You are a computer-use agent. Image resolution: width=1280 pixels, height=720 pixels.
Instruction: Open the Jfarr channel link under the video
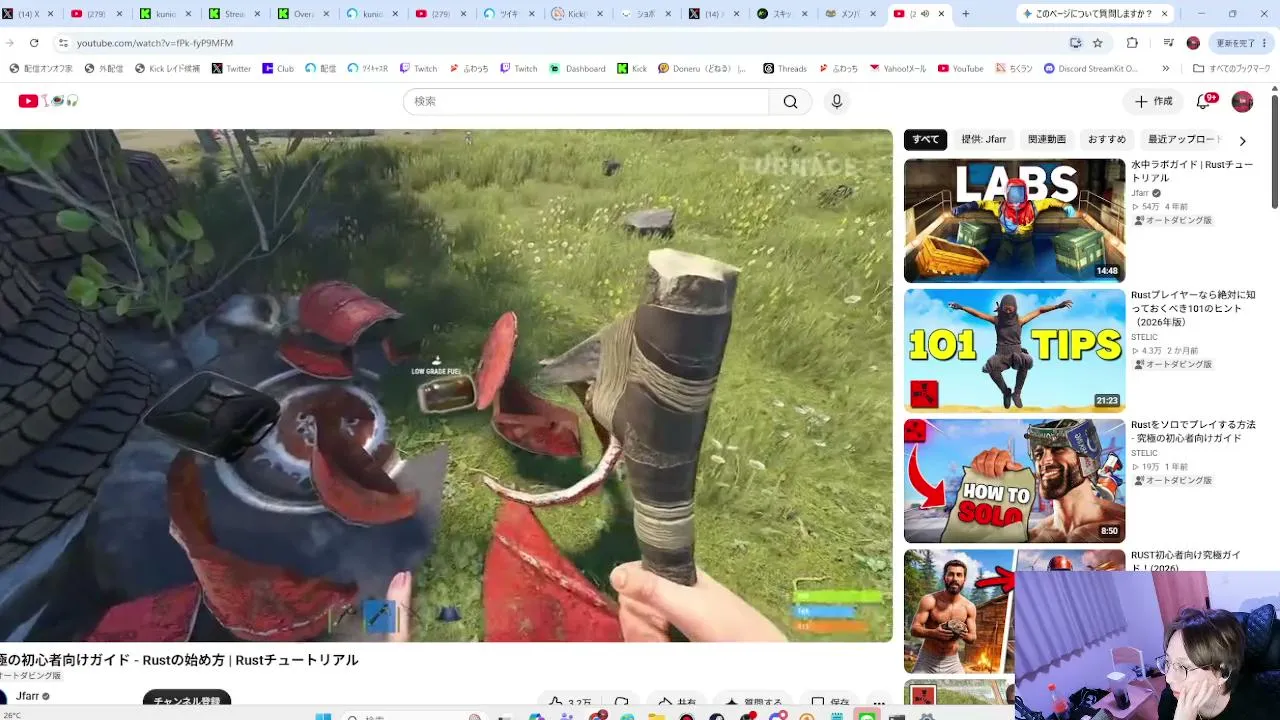[27, 696]
